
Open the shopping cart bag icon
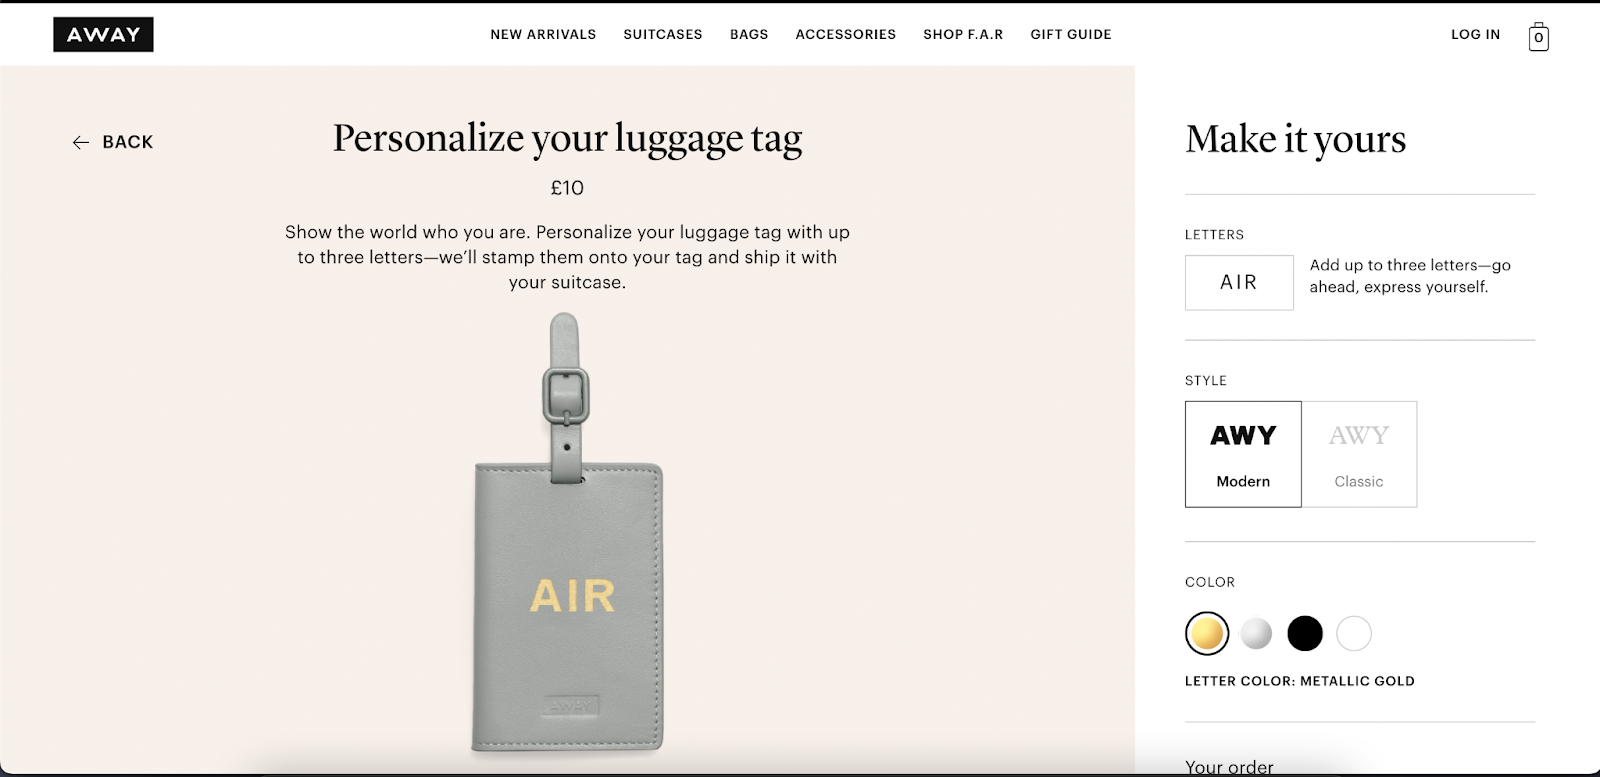[x=1539, y=37]
